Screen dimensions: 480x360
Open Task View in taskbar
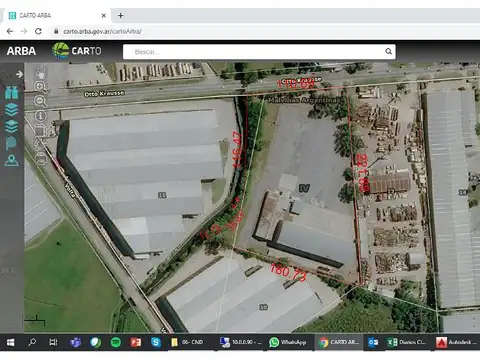click(53, 342)
